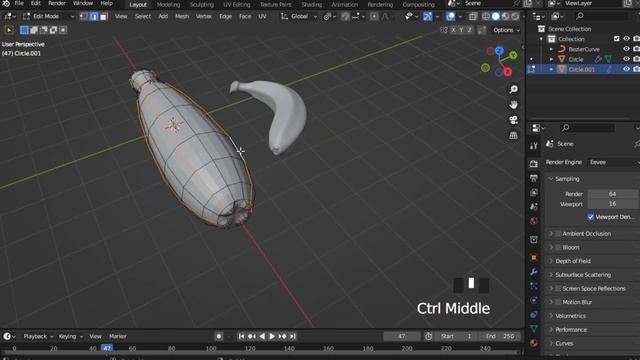Viewport: 640px width, 360px height.
Task: Open the Global orientation dropdown
Action: pos(299,17)
